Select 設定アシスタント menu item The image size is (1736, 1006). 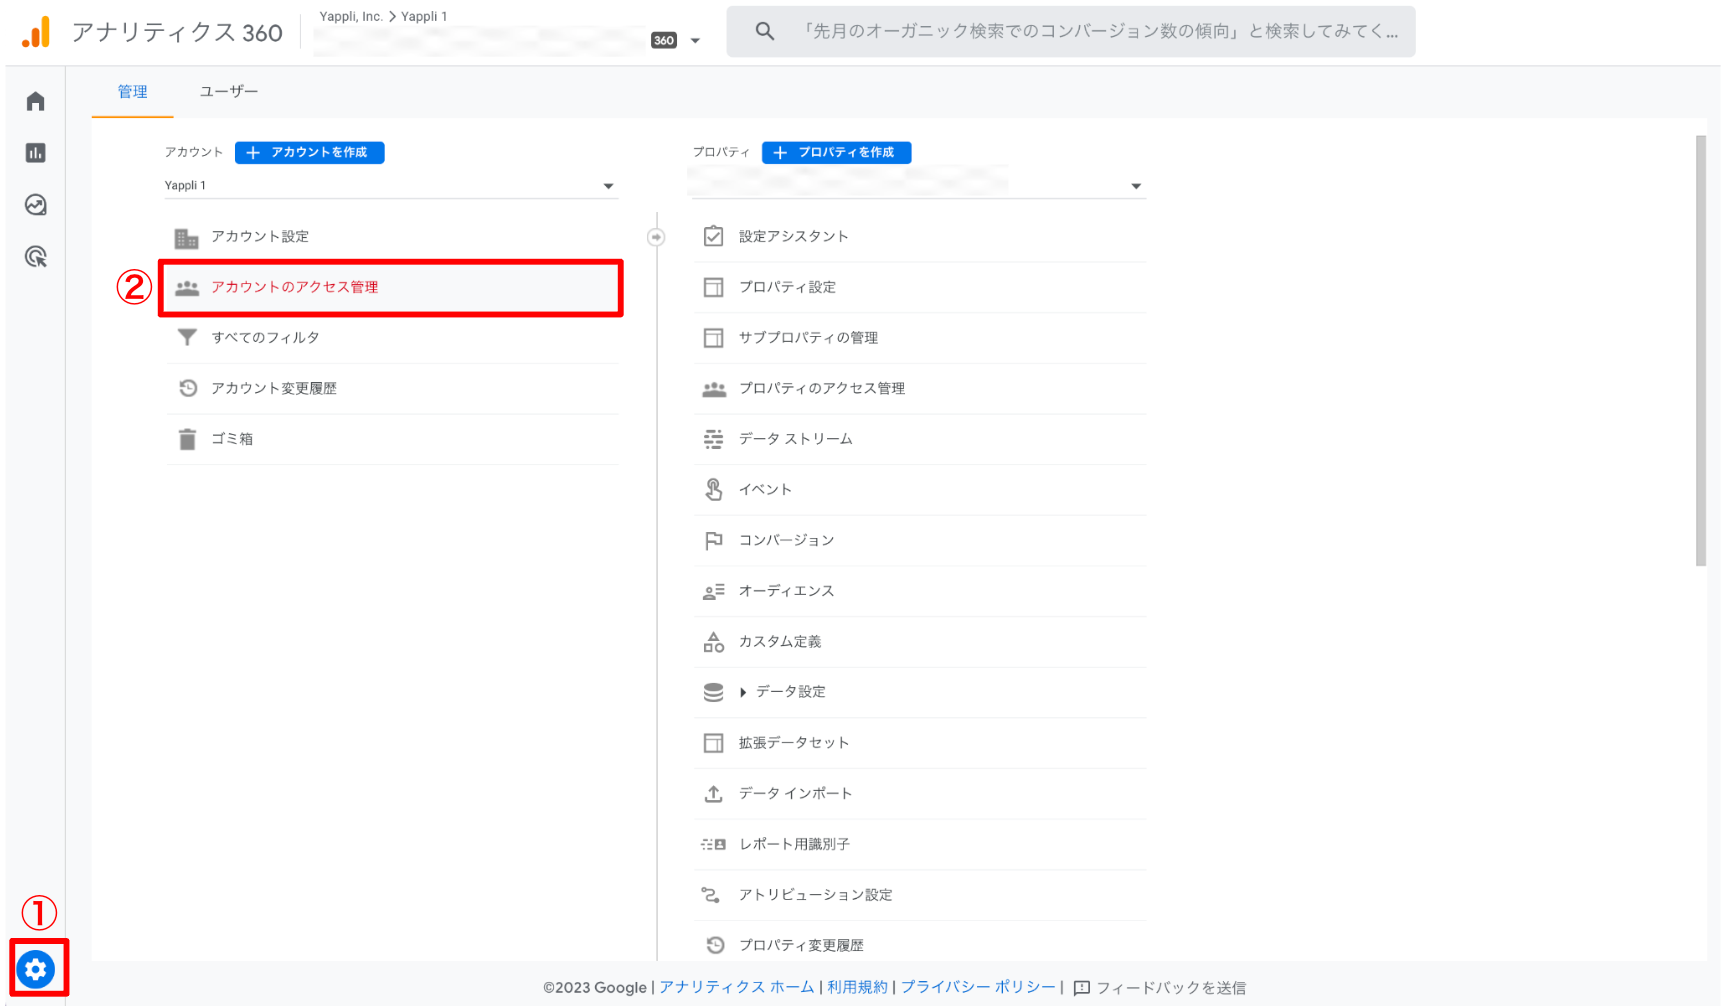(x=920, y=236)
